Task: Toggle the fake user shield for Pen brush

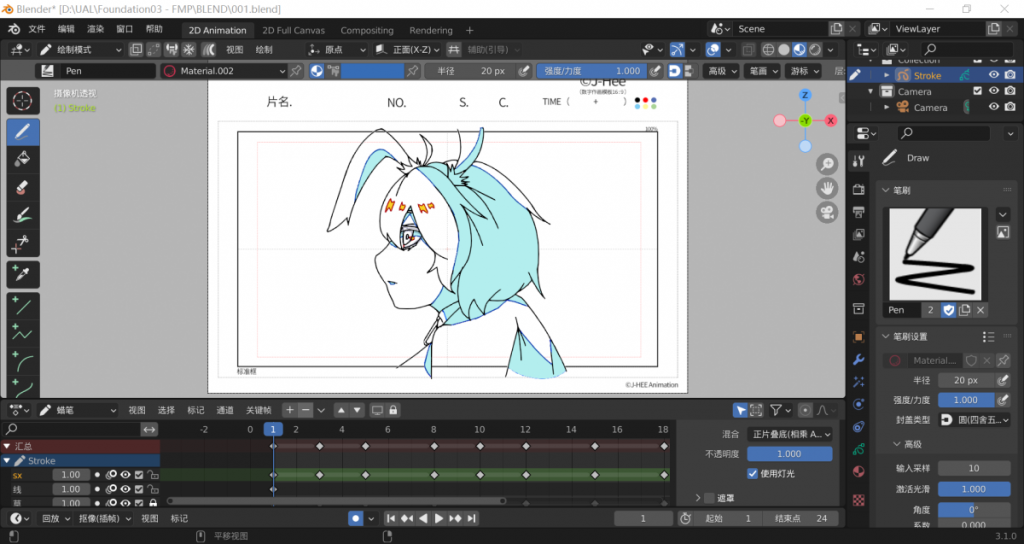Action: point(949,310)
